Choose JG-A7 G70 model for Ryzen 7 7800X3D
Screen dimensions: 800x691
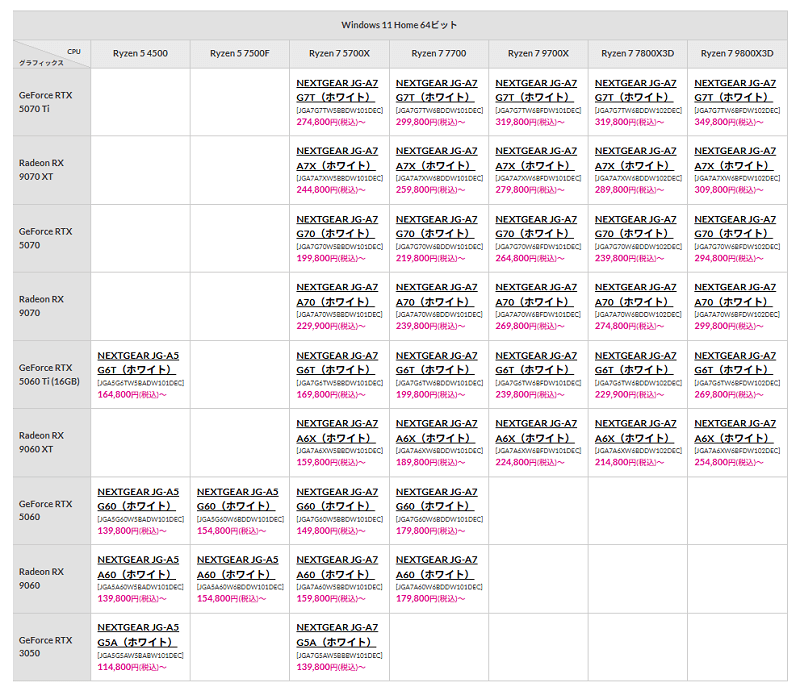pyautogui.click(x=635, y=226)
